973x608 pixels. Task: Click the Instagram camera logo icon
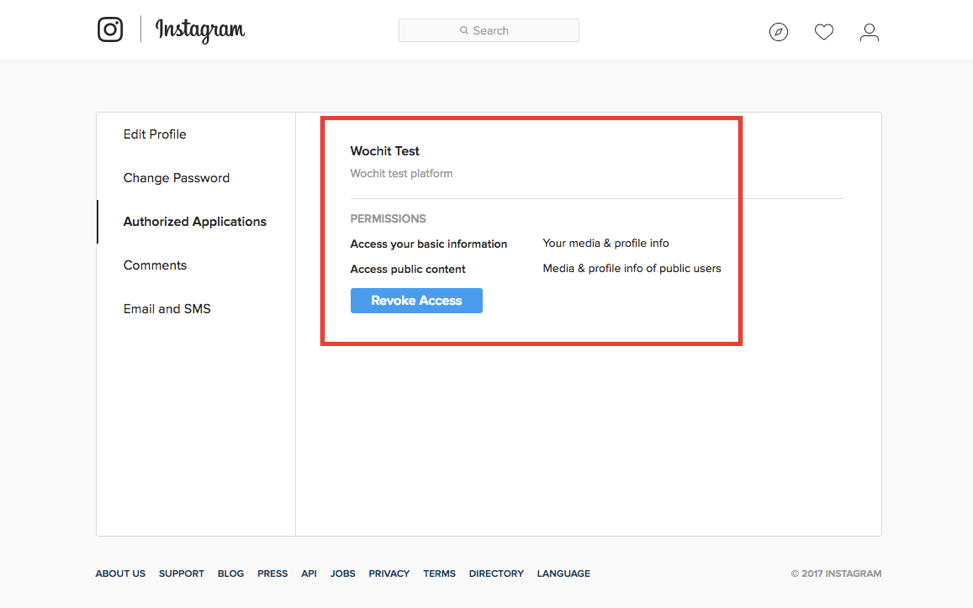110,29
